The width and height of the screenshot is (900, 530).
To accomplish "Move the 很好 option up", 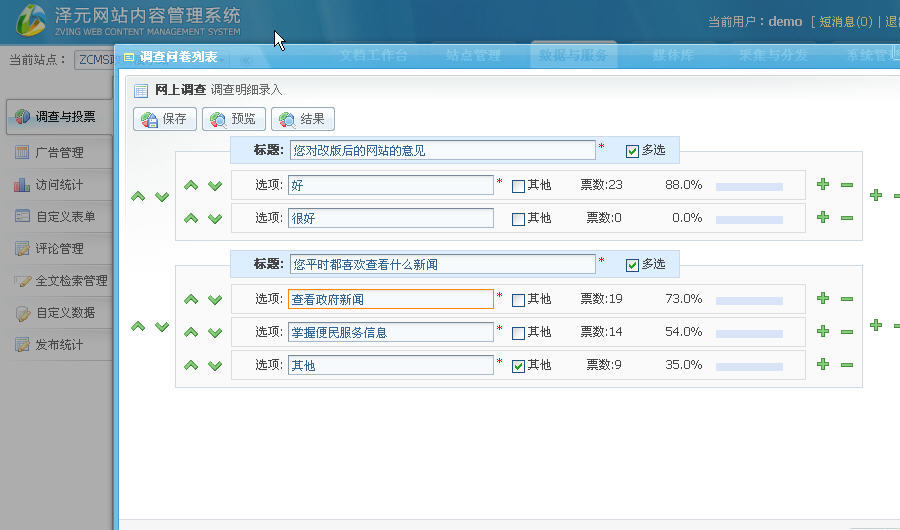I will (x=191, y=218).
